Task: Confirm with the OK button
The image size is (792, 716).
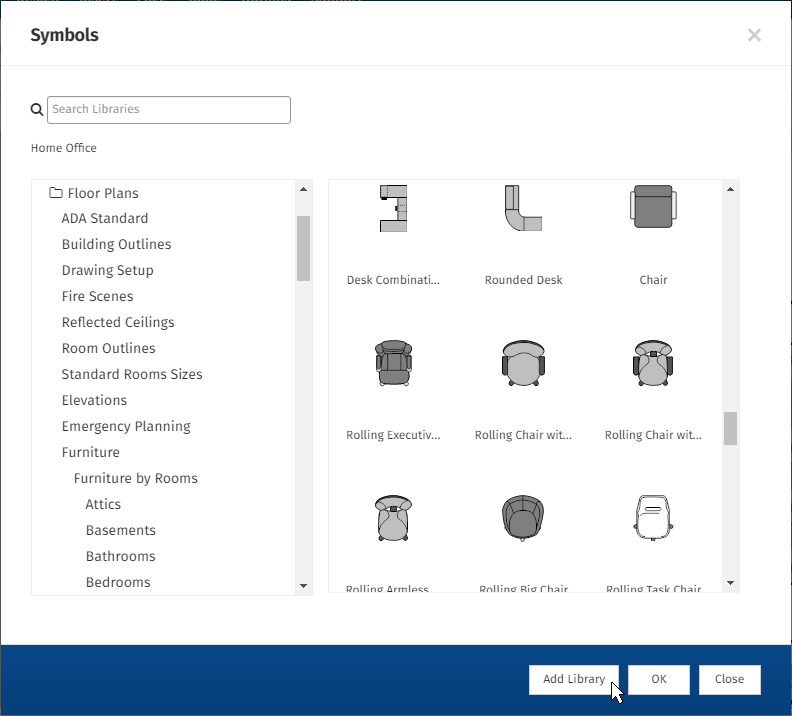Action: pos(659,680)
